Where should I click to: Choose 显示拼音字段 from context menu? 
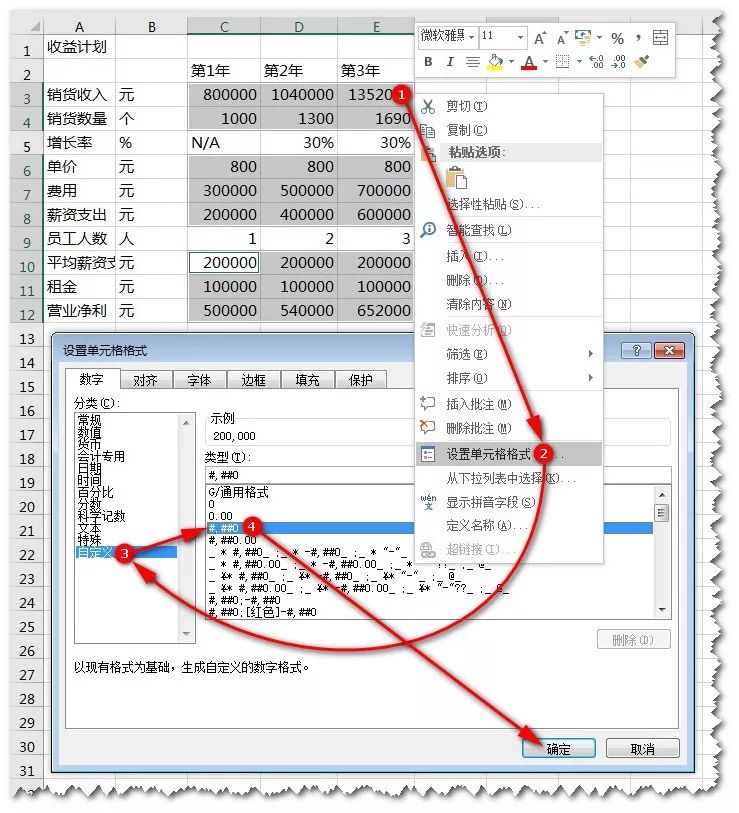(509, 502)
